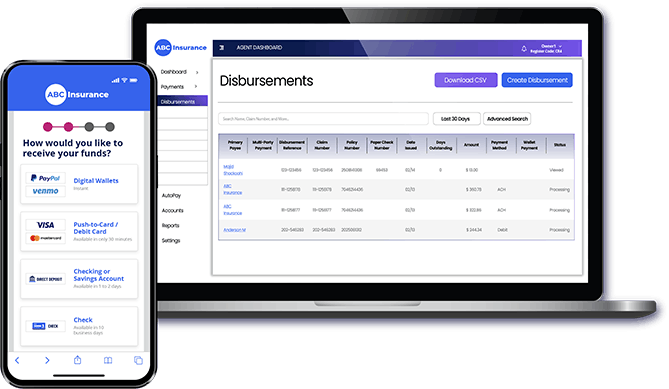Tap the first pink progress step dot
Screen dimensions: 669x389
(x=48, y=127)
